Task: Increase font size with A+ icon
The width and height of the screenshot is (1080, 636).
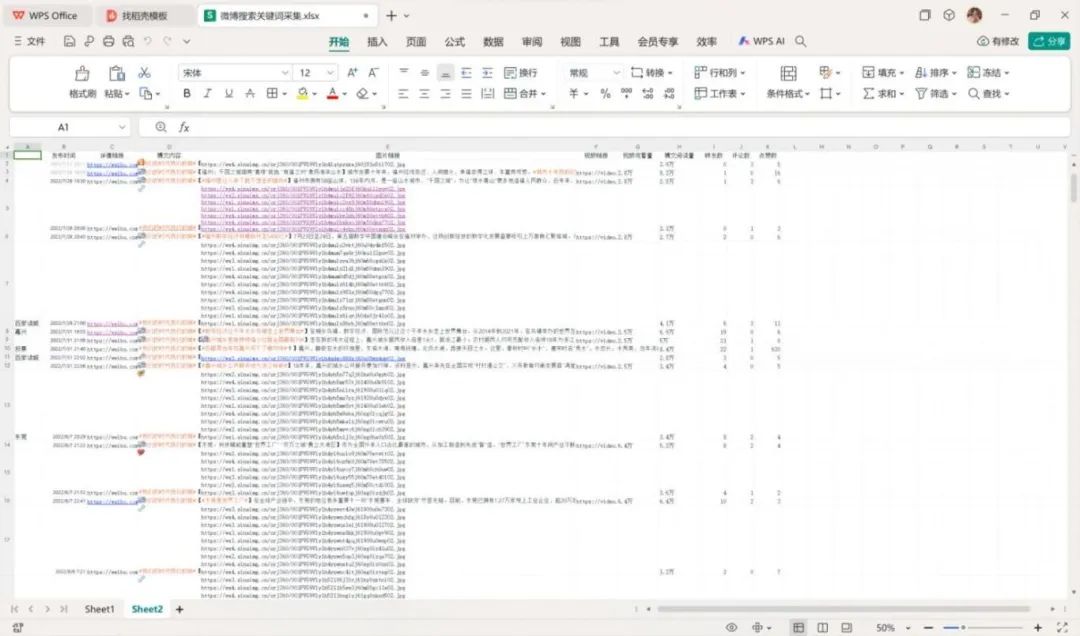Action: pos(352,73)
